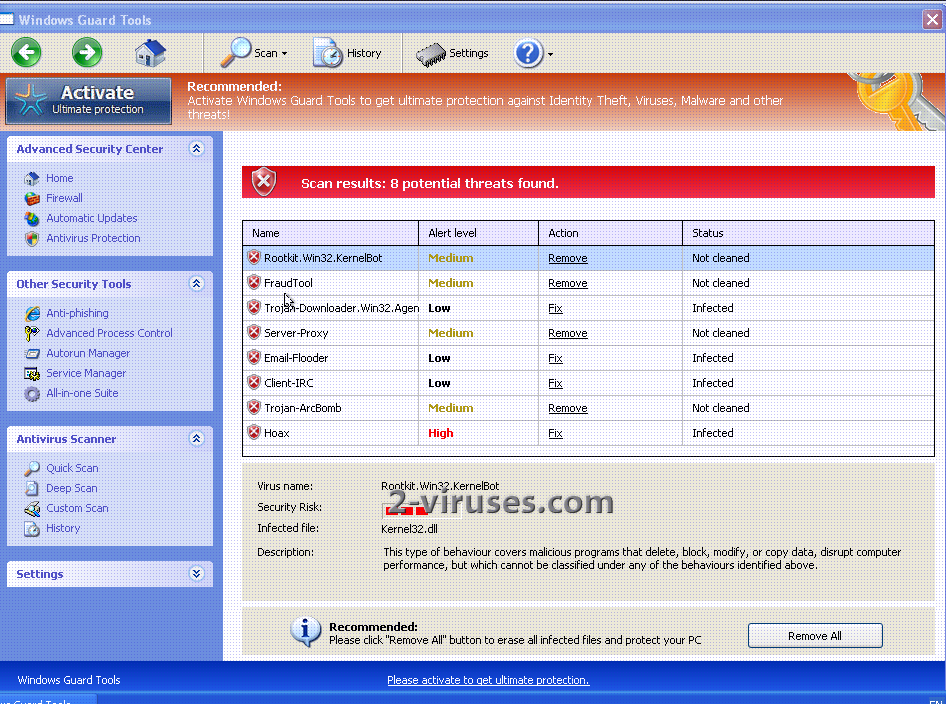Click the Autorun Manager icon
946x704 pixels.
pos(32,354)
